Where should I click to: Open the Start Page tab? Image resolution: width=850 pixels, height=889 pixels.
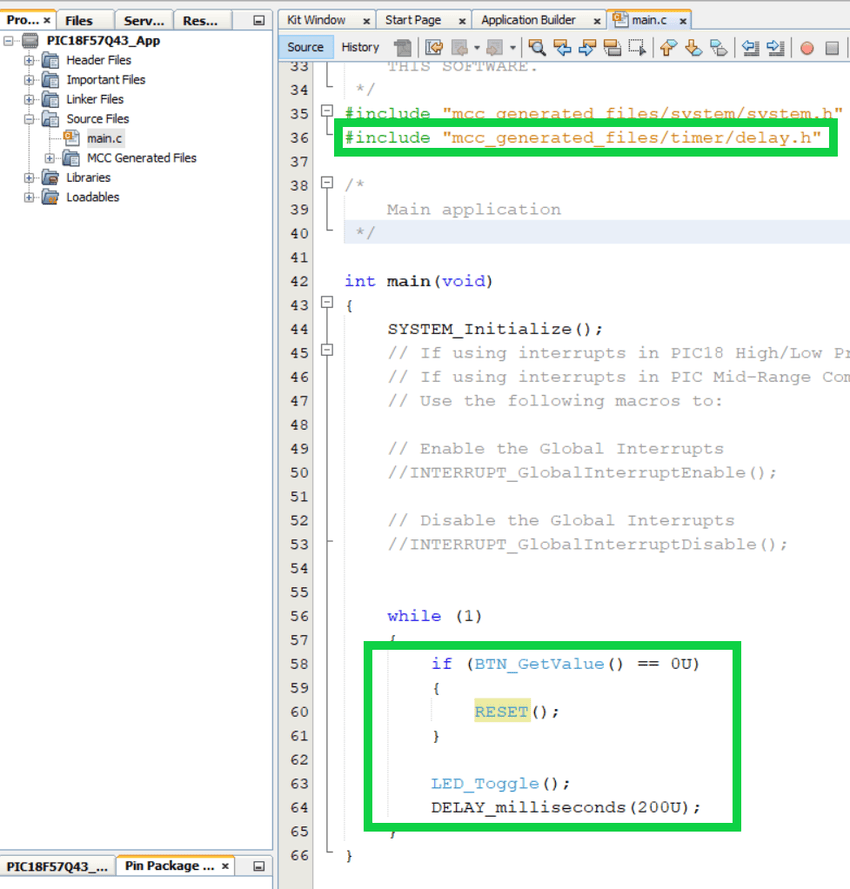point(413,20)
